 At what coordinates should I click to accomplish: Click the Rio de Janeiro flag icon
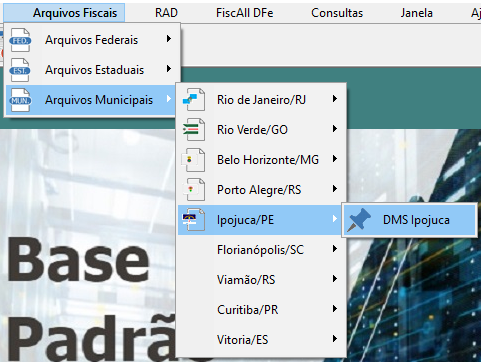click(x=194, y=99)
